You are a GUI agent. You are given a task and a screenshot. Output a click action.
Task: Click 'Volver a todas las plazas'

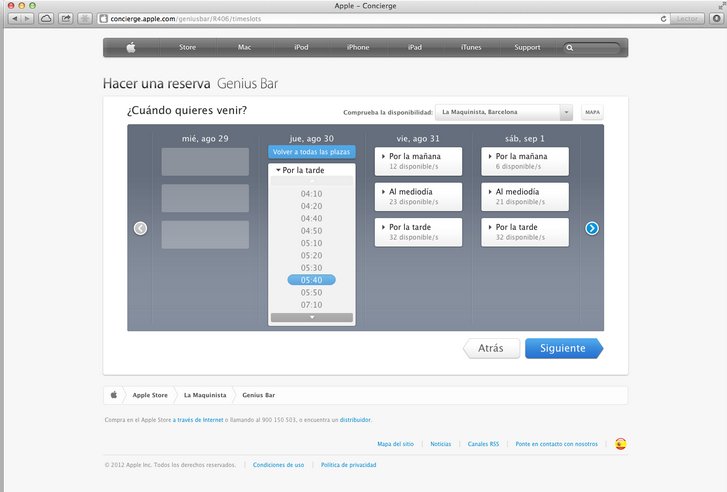(311, 151)
